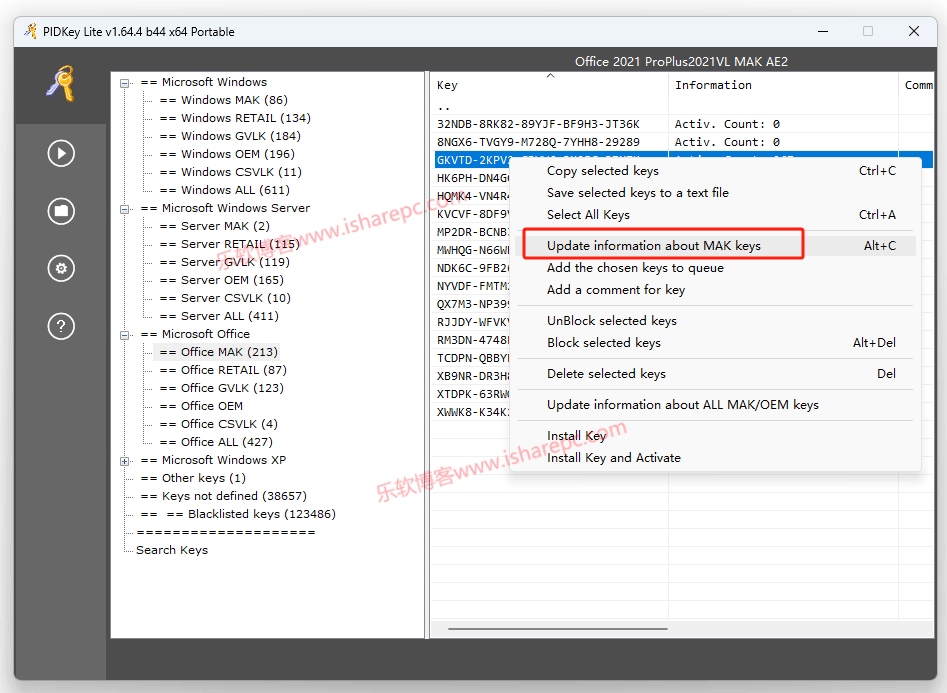This screenshot has height=693, width=947.
Task: Select key row 8NGX6-TVGY9-M728Q-7YHH8-29289
Action: click(682, 143)
